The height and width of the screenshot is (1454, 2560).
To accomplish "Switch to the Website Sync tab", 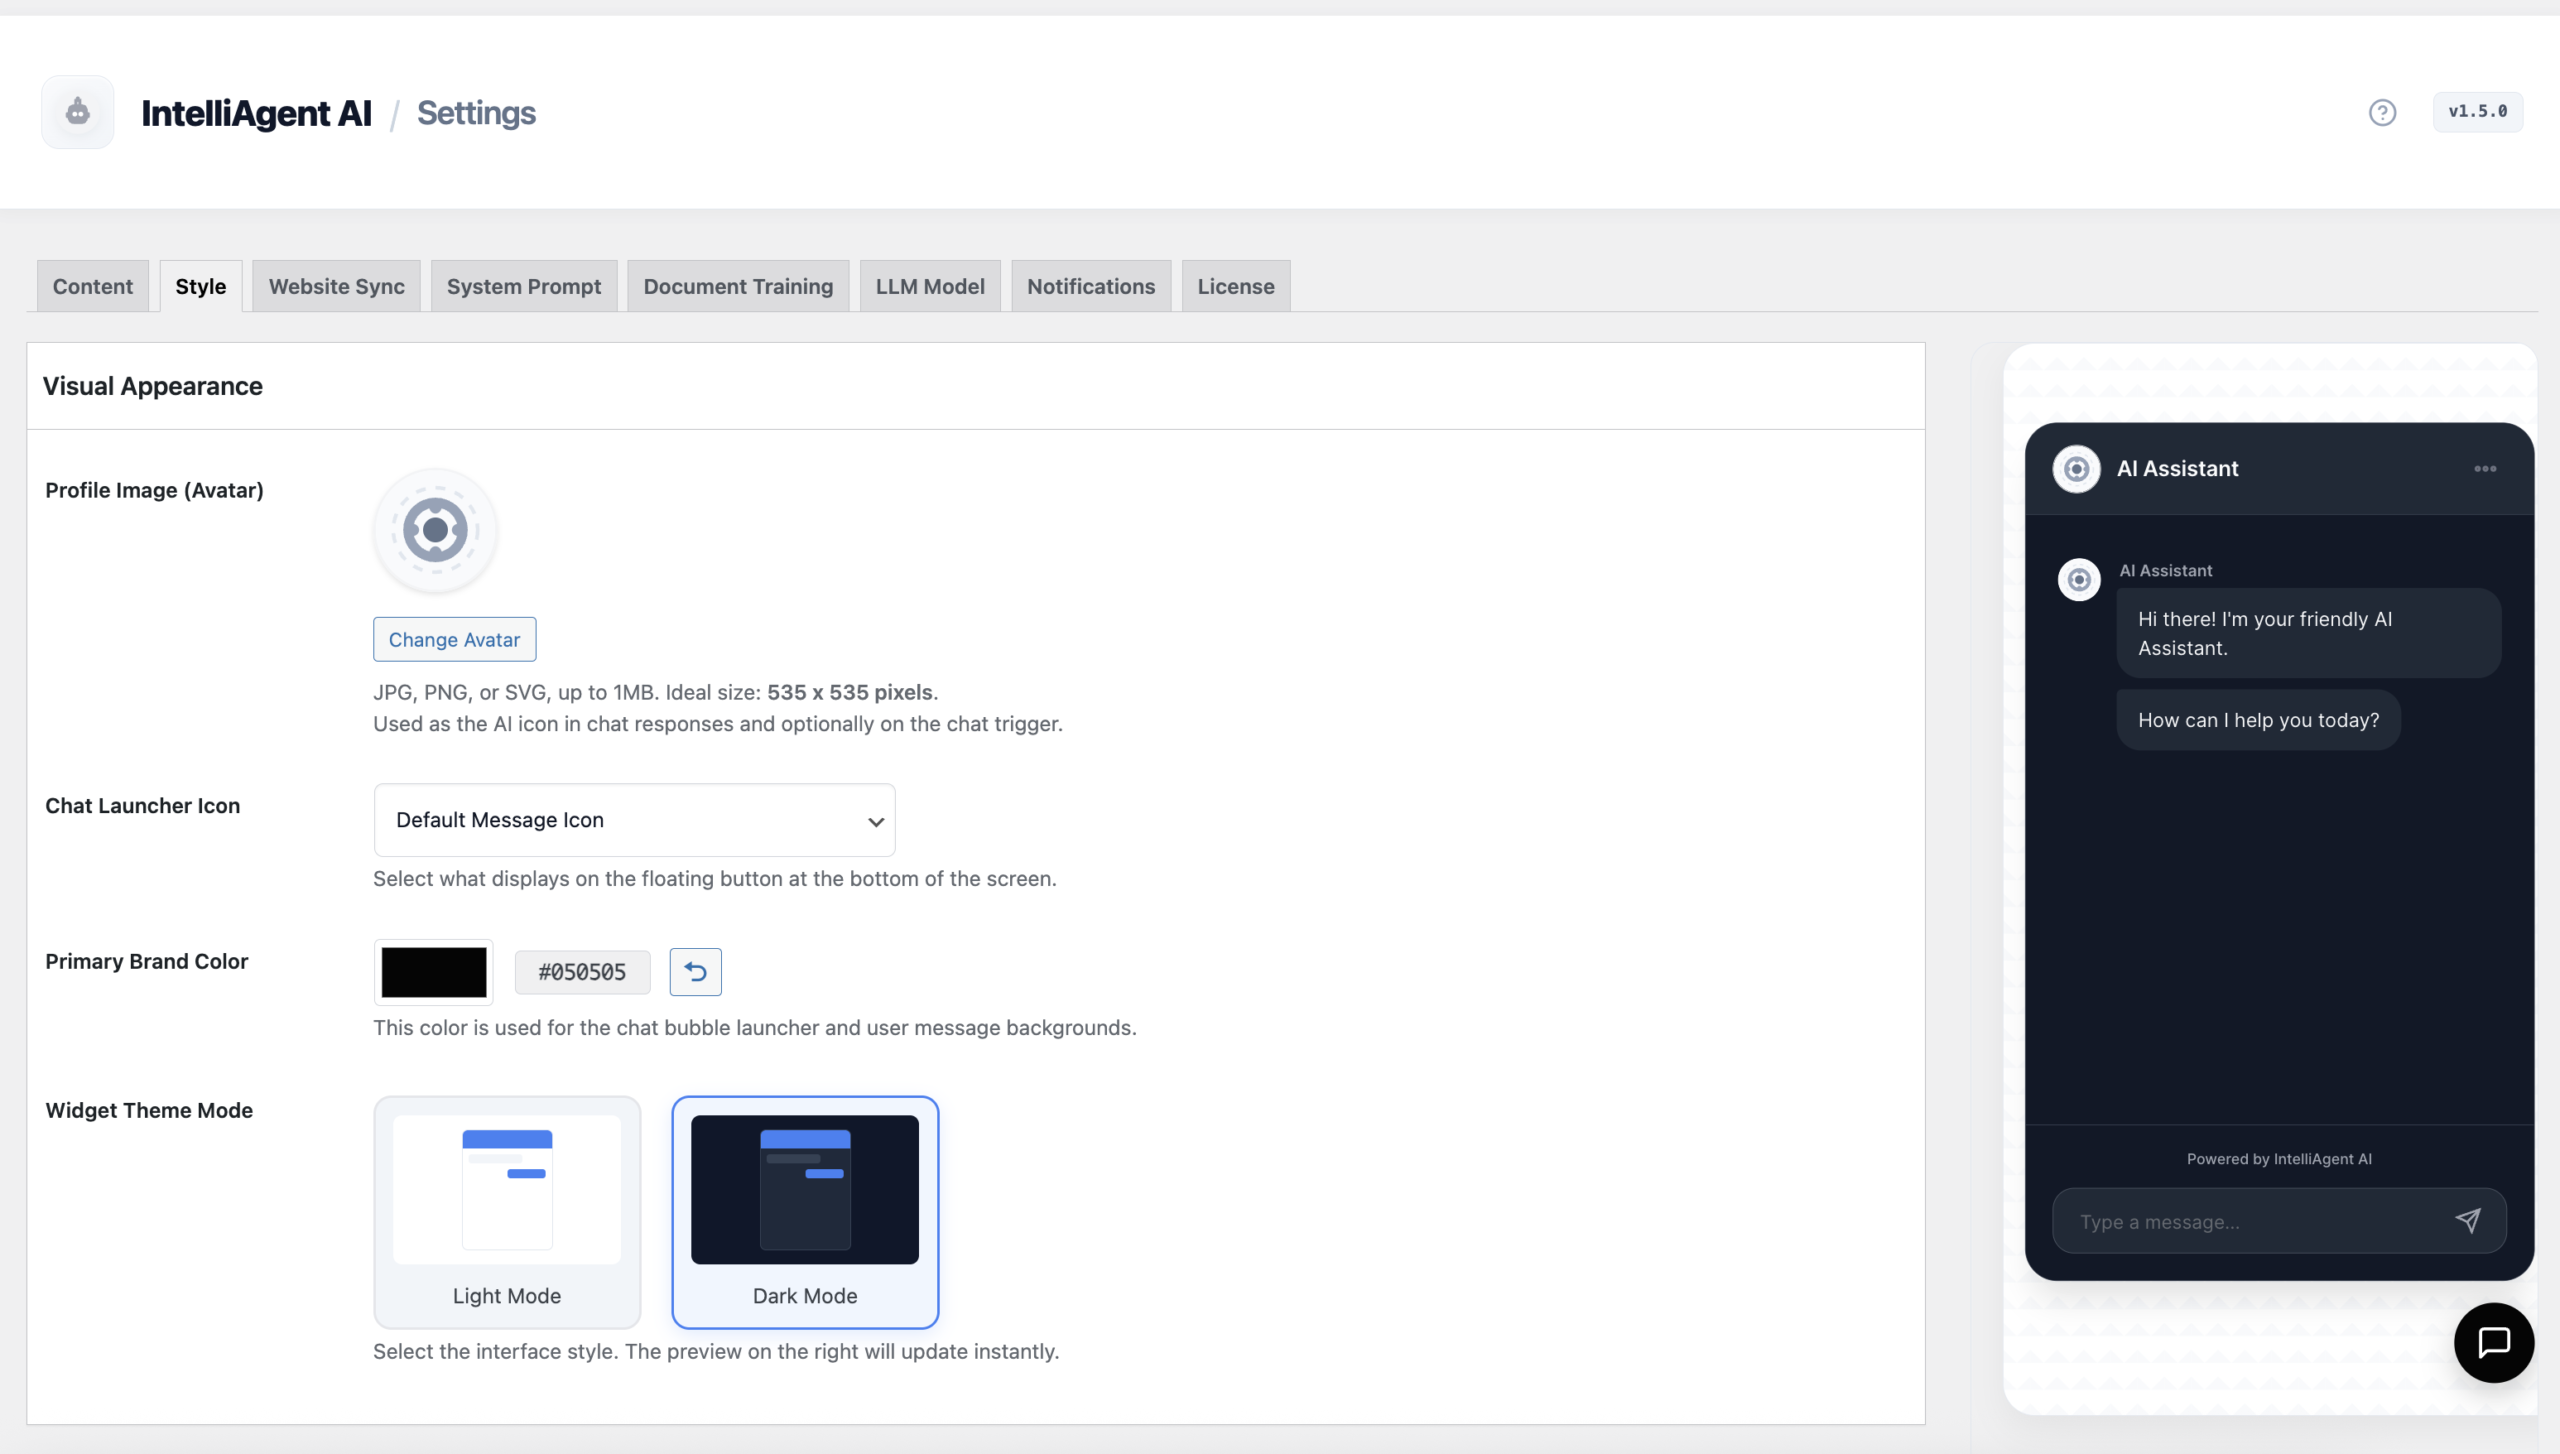I will (336, 287).
